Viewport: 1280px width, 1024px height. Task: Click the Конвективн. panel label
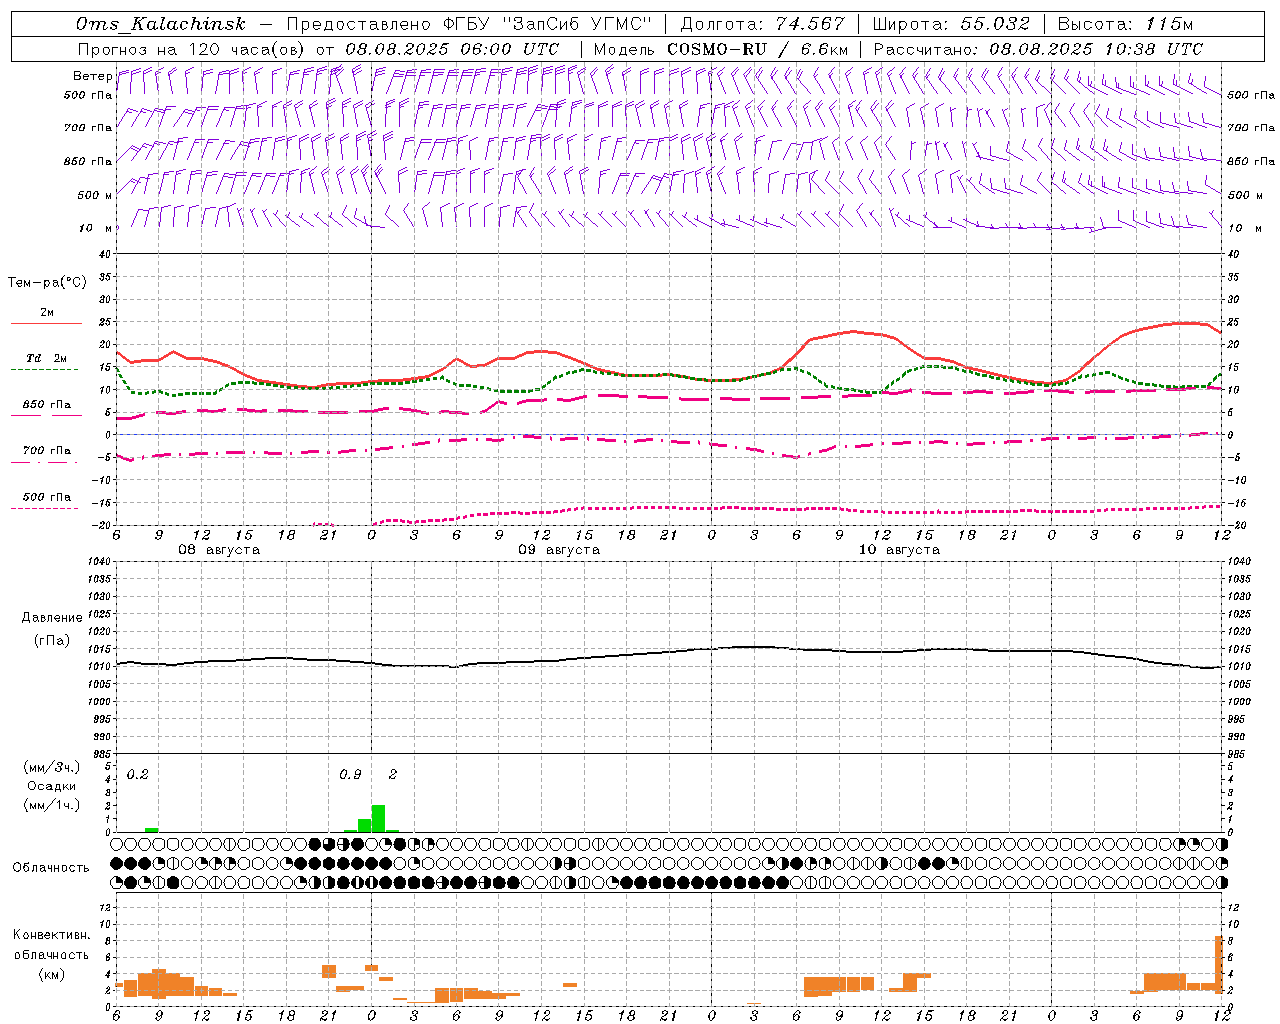click(x=51, y=935)
